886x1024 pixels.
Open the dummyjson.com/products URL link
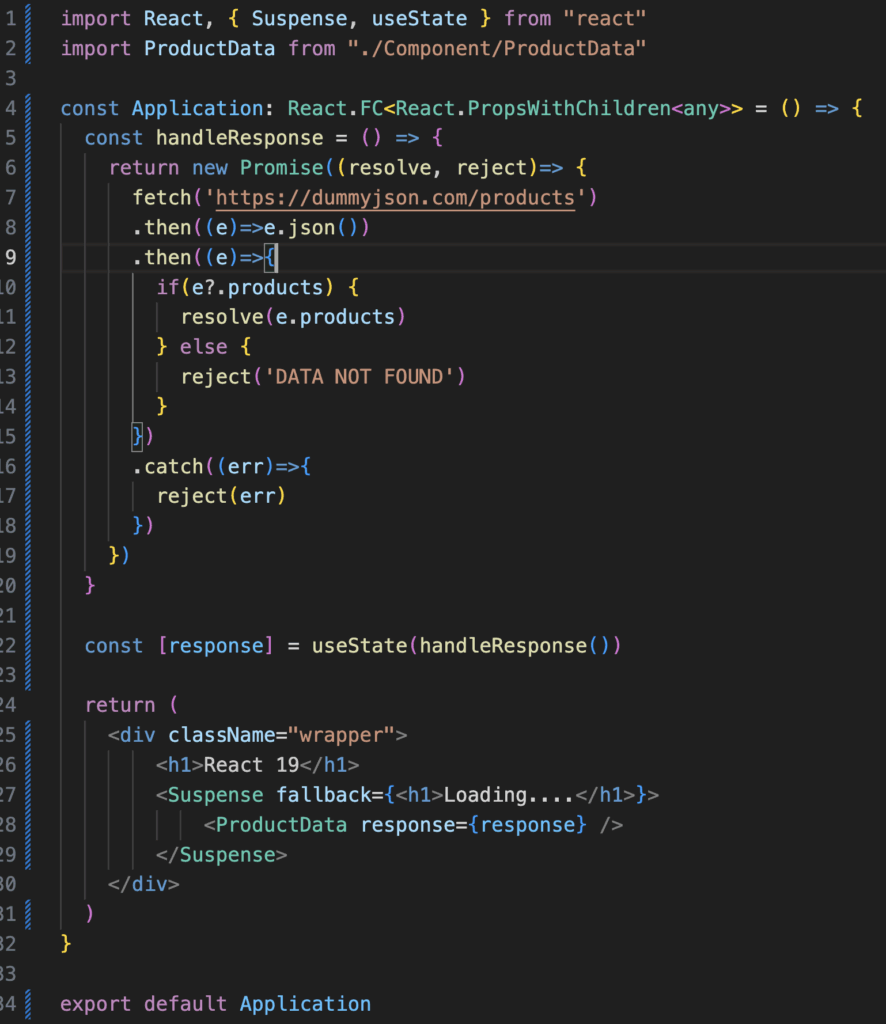pos(396,198)
